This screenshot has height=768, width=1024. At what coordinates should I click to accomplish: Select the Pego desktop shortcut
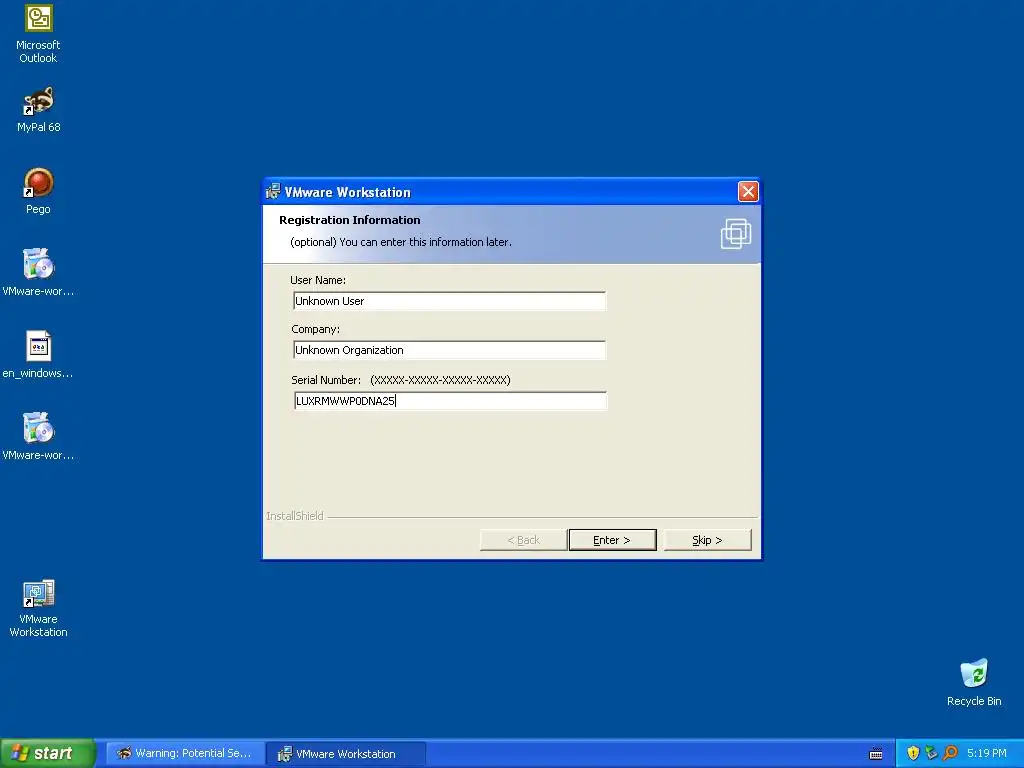click(39, 191)
